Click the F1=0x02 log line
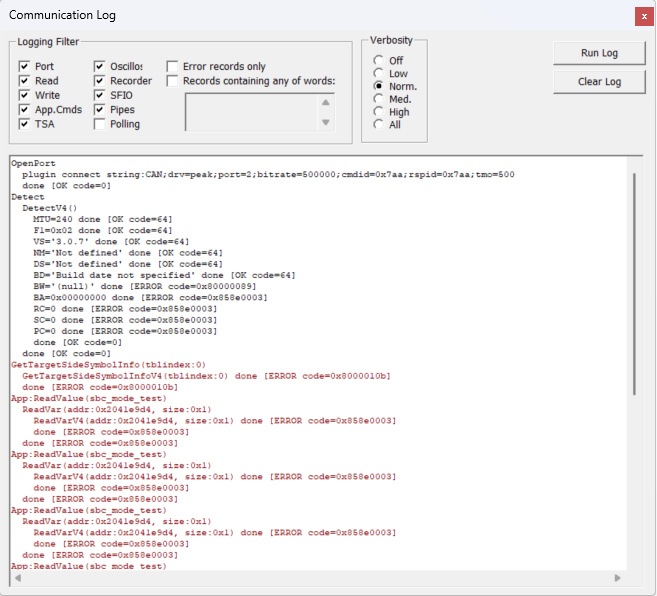Screen dimensions: 657x596 [103, 231]
